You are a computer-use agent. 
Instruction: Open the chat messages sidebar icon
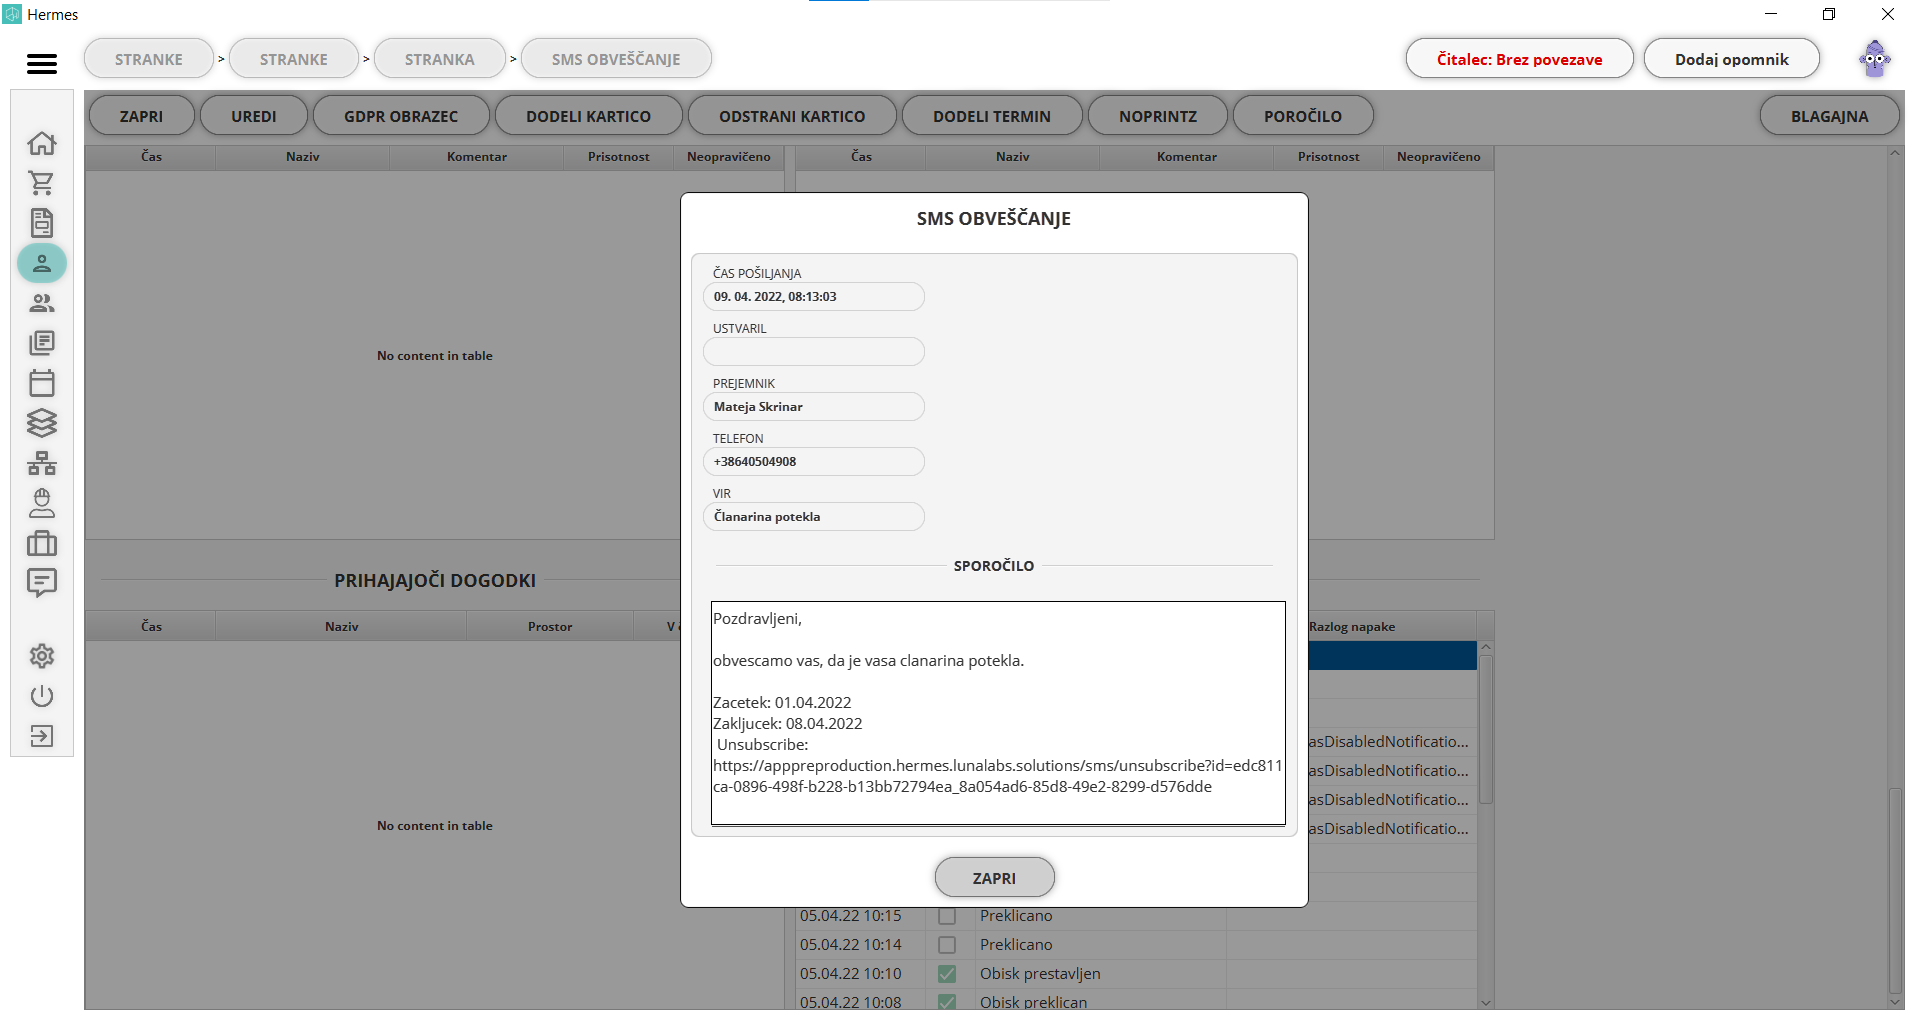42,583
